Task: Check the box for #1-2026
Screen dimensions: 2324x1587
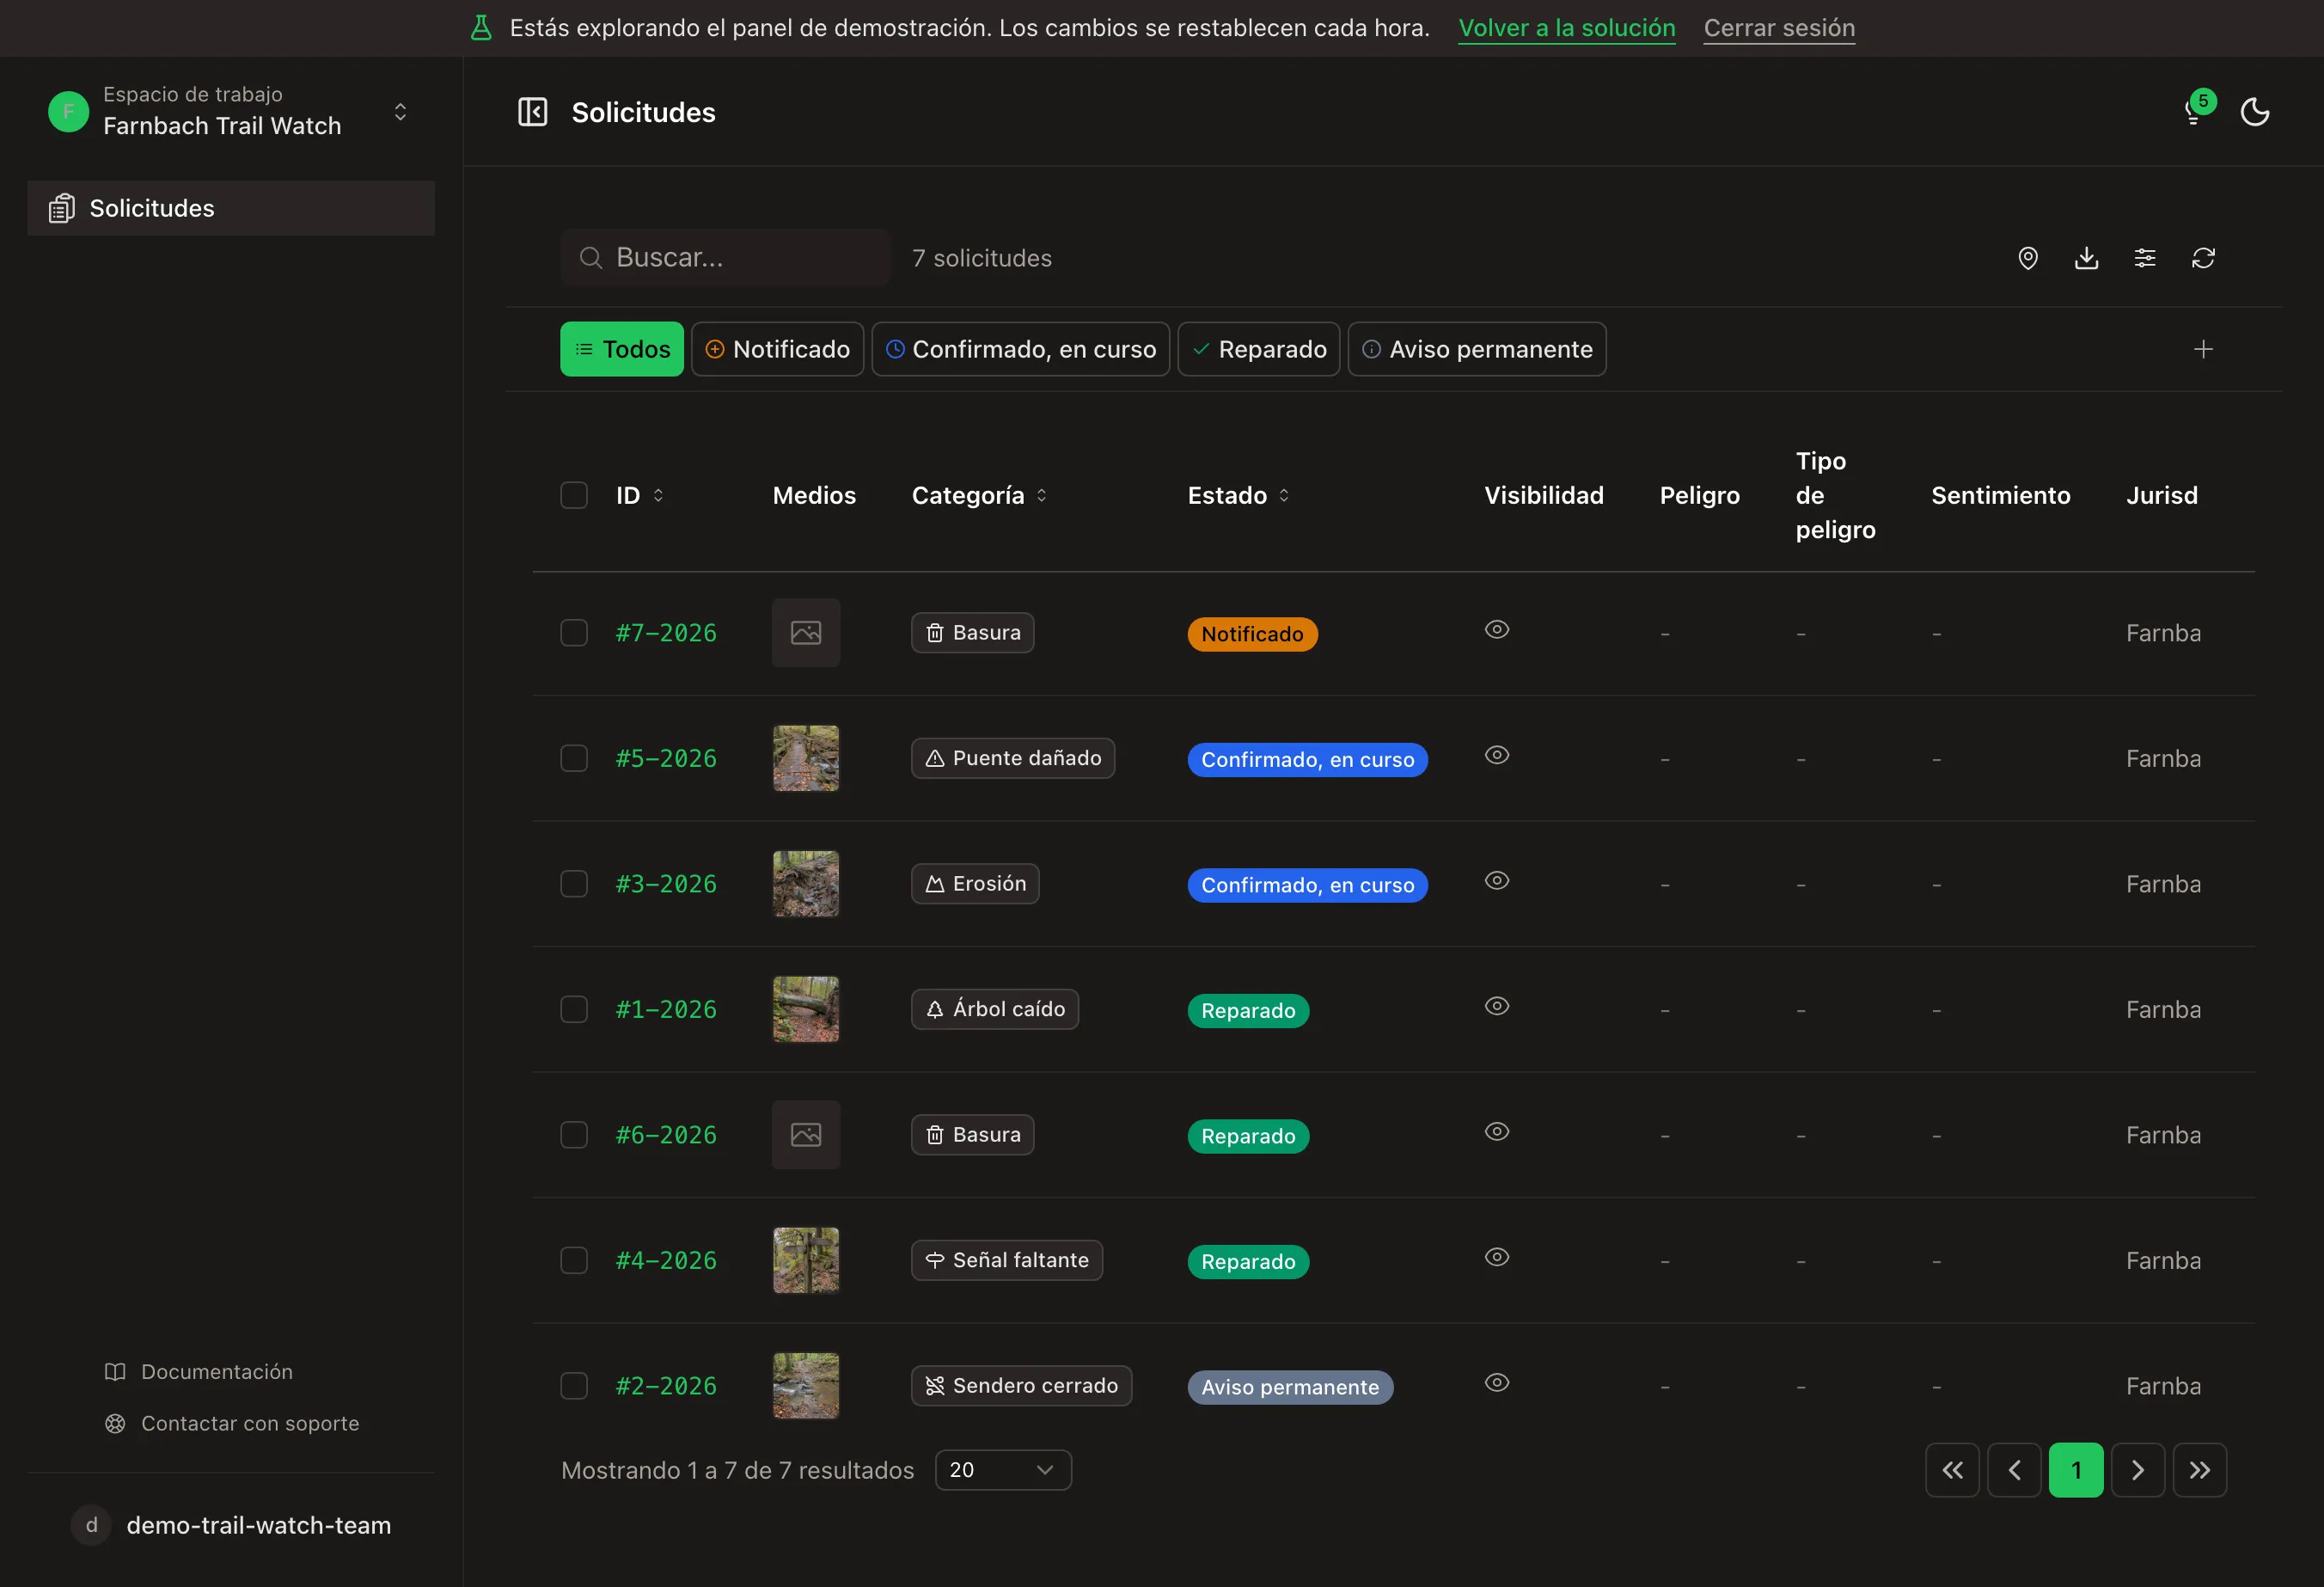Action: (x=574, y=1010)
